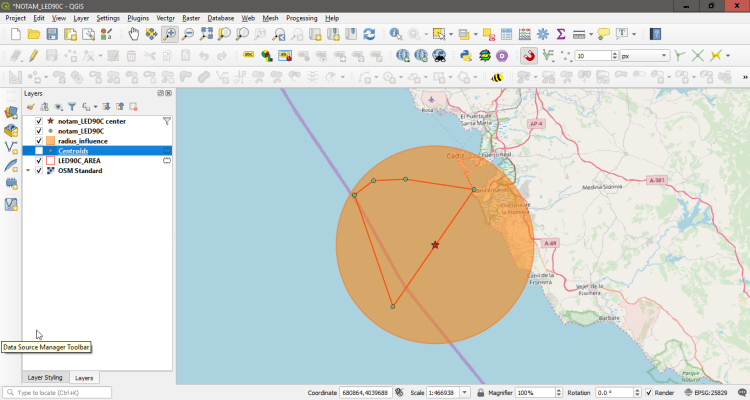The image size is (750, 400).
Task: Click the Coordinate input field
Action: pyautogui.click(x=366, y=392)
